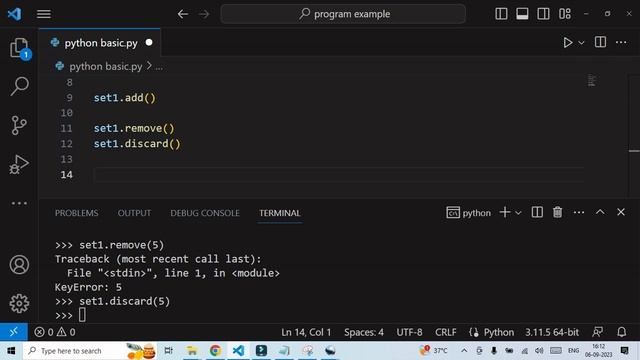Viewport: 640px width, 360px height.
Task: Open the notifications bell icon
Action: pos(621,332)
